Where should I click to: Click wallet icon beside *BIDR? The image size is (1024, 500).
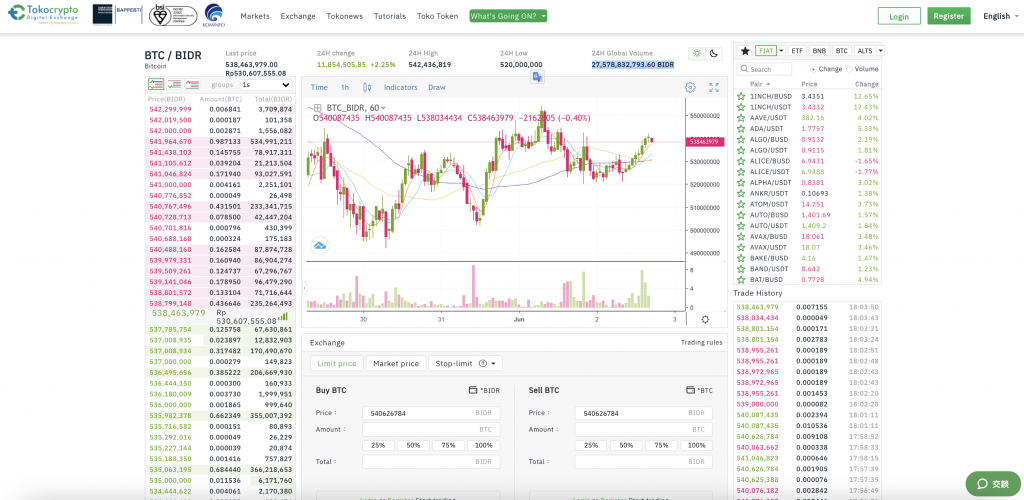[473, 390]
